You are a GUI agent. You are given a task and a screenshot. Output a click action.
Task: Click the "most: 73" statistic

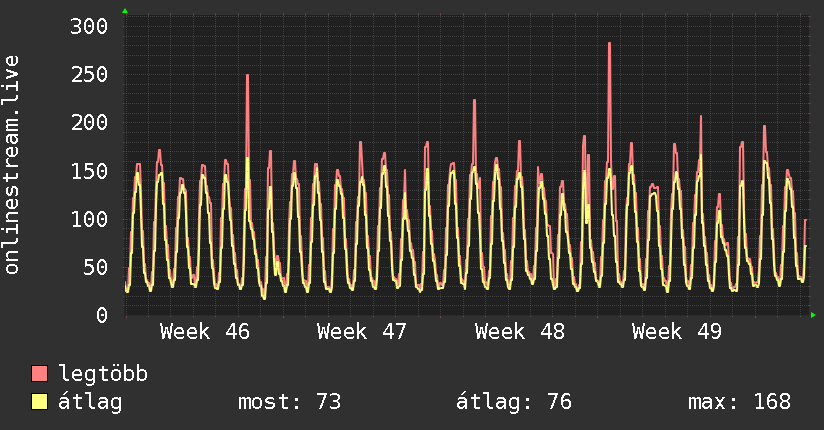click(289, 402)
